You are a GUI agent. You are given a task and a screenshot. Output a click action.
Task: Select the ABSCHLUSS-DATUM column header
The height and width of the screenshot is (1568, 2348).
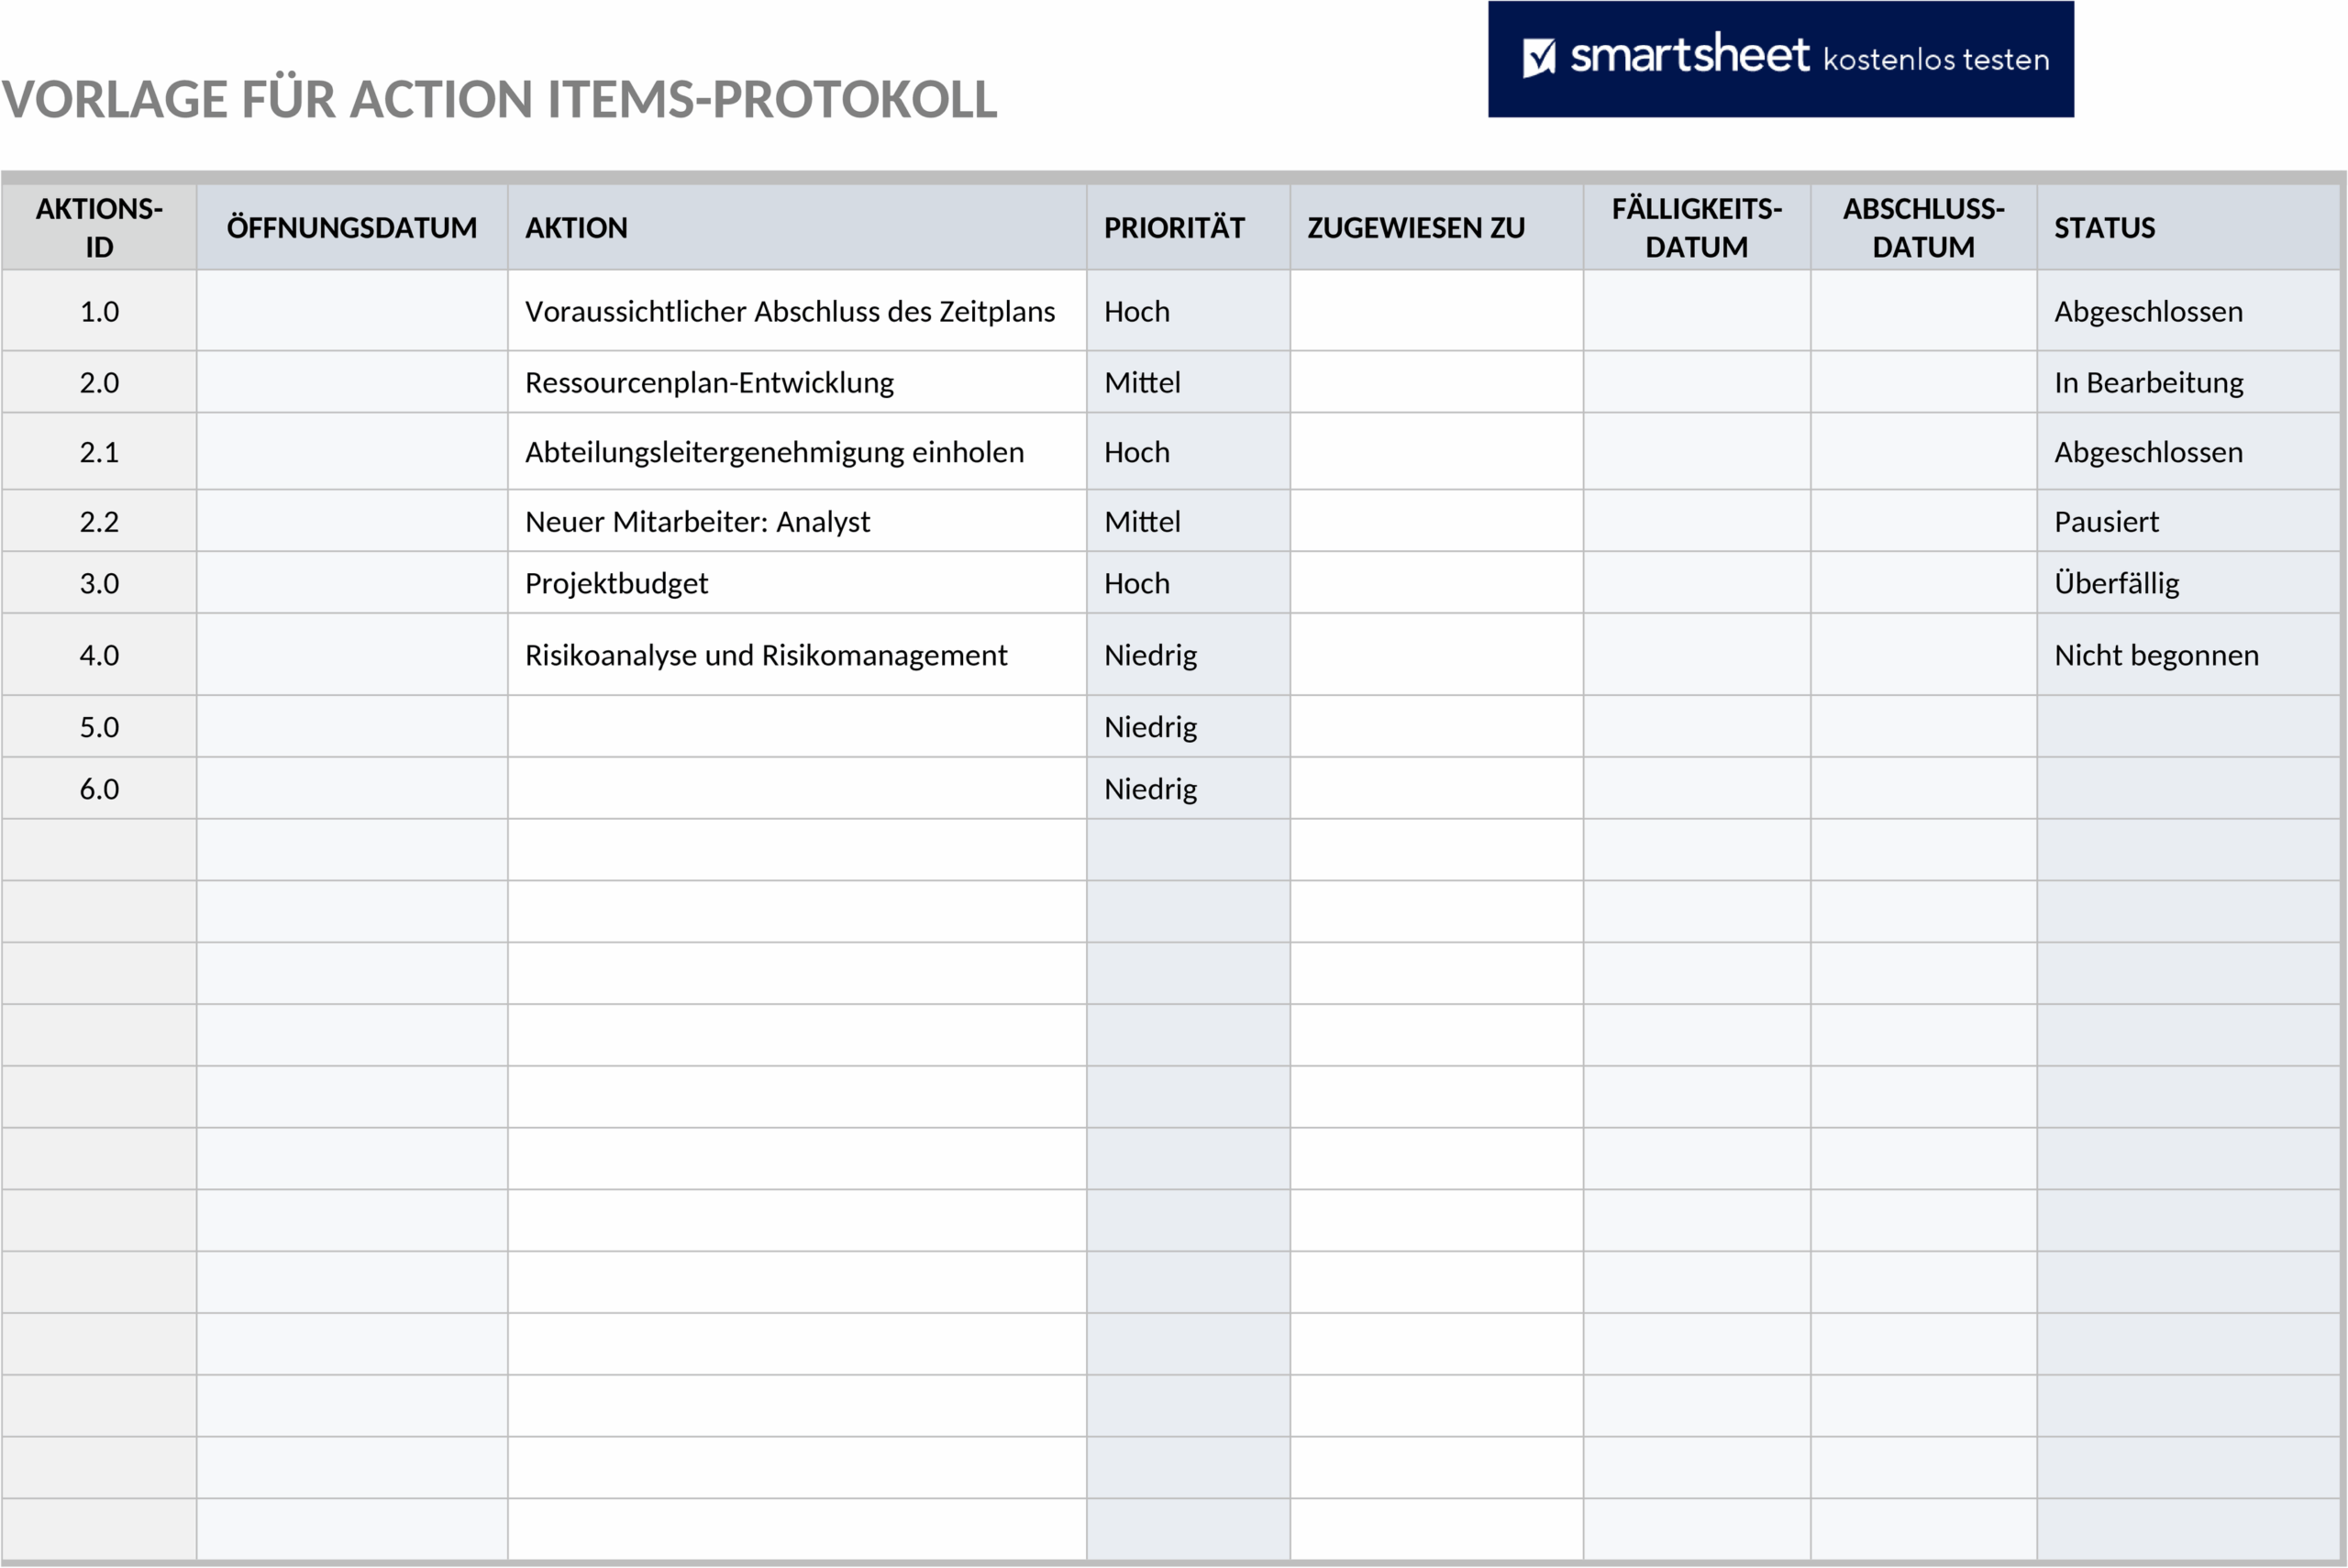(x=1924, y=227)
